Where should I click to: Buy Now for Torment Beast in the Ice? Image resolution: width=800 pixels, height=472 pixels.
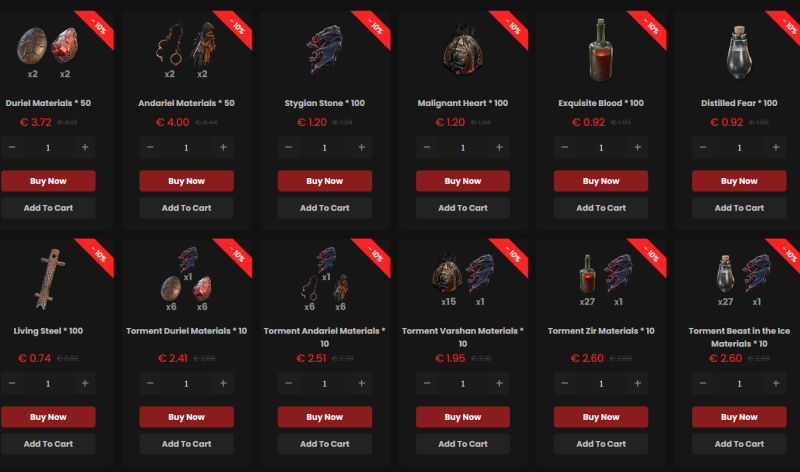click(739, 417)
